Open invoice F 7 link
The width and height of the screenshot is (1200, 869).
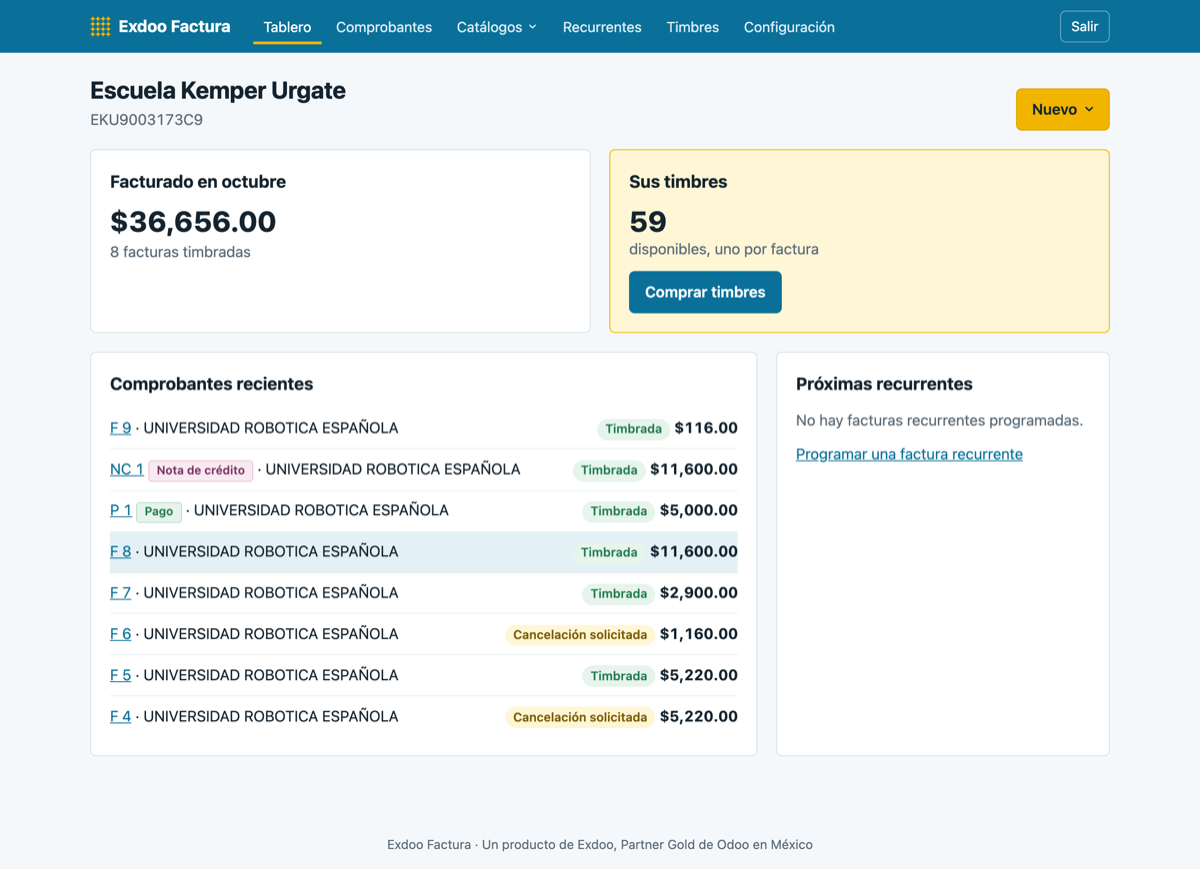click(x=120, y=592)
